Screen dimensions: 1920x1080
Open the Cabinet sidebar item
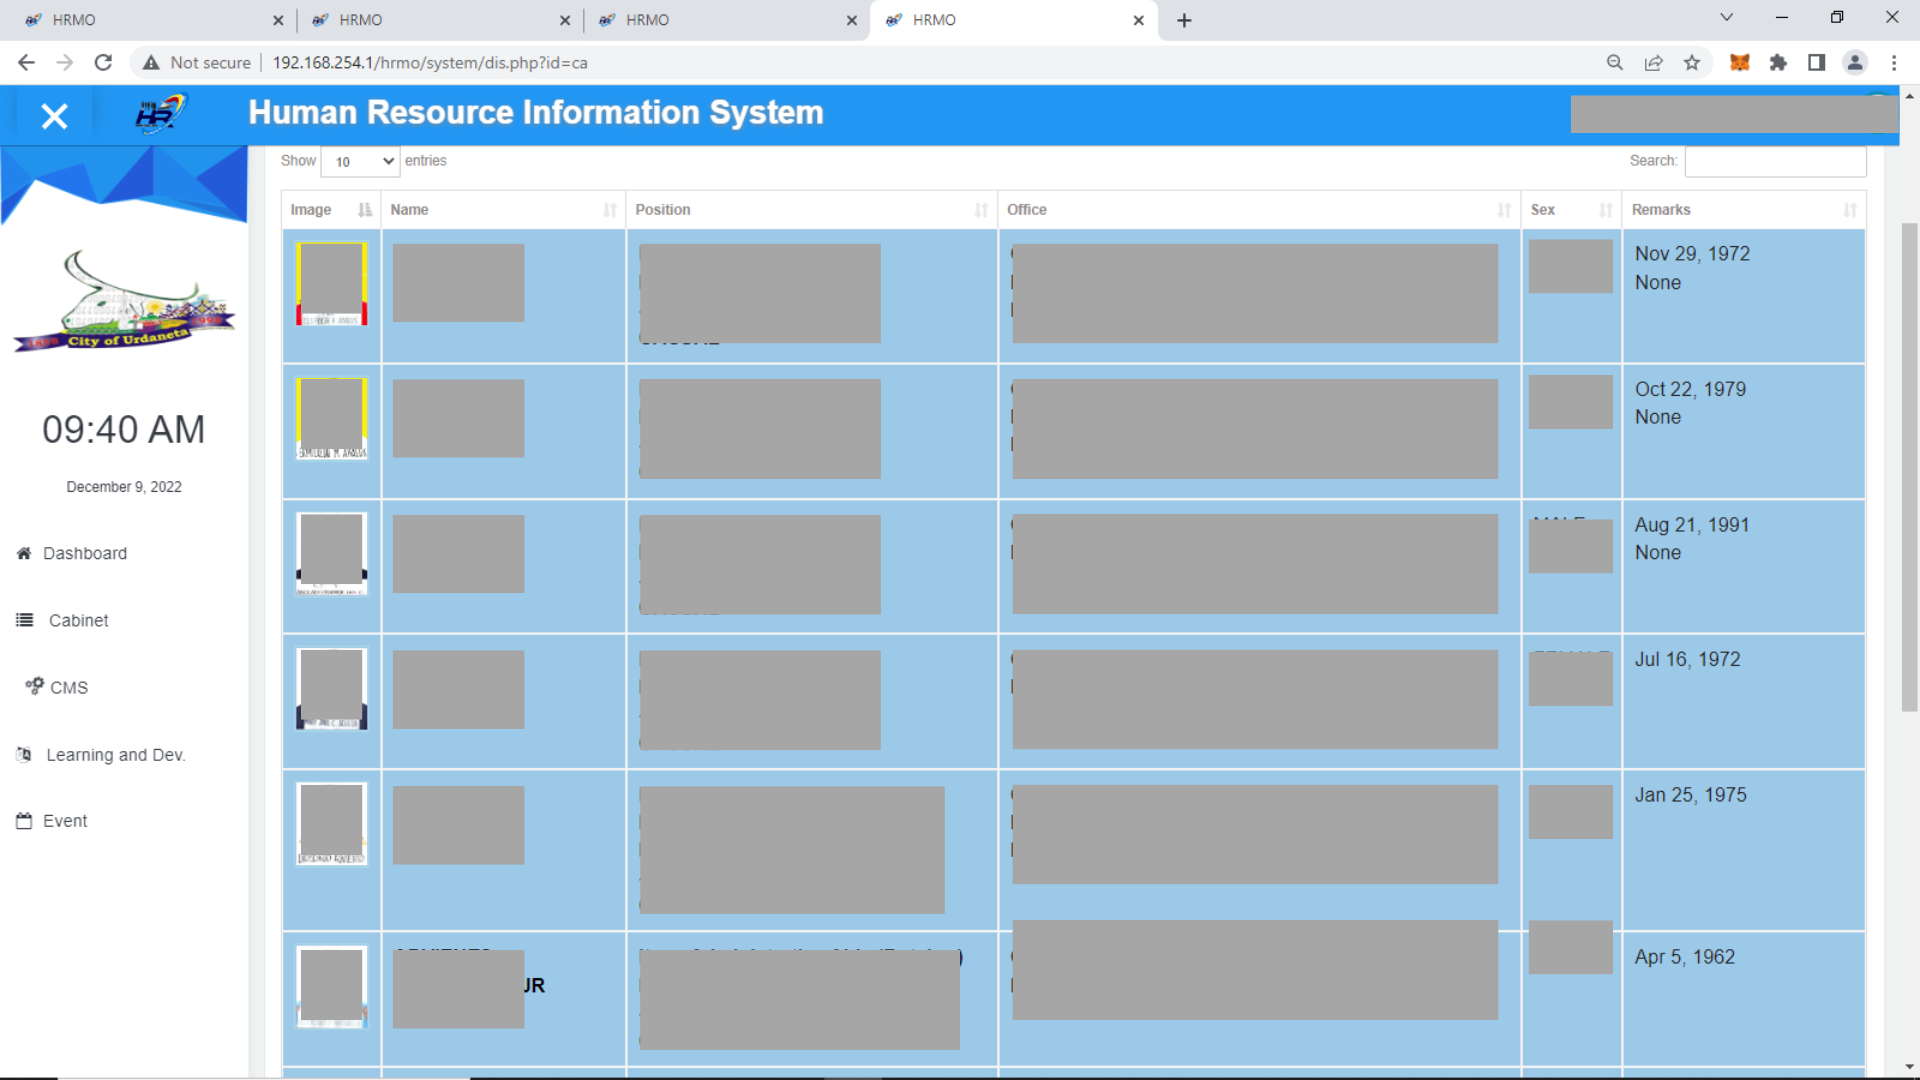78,620
